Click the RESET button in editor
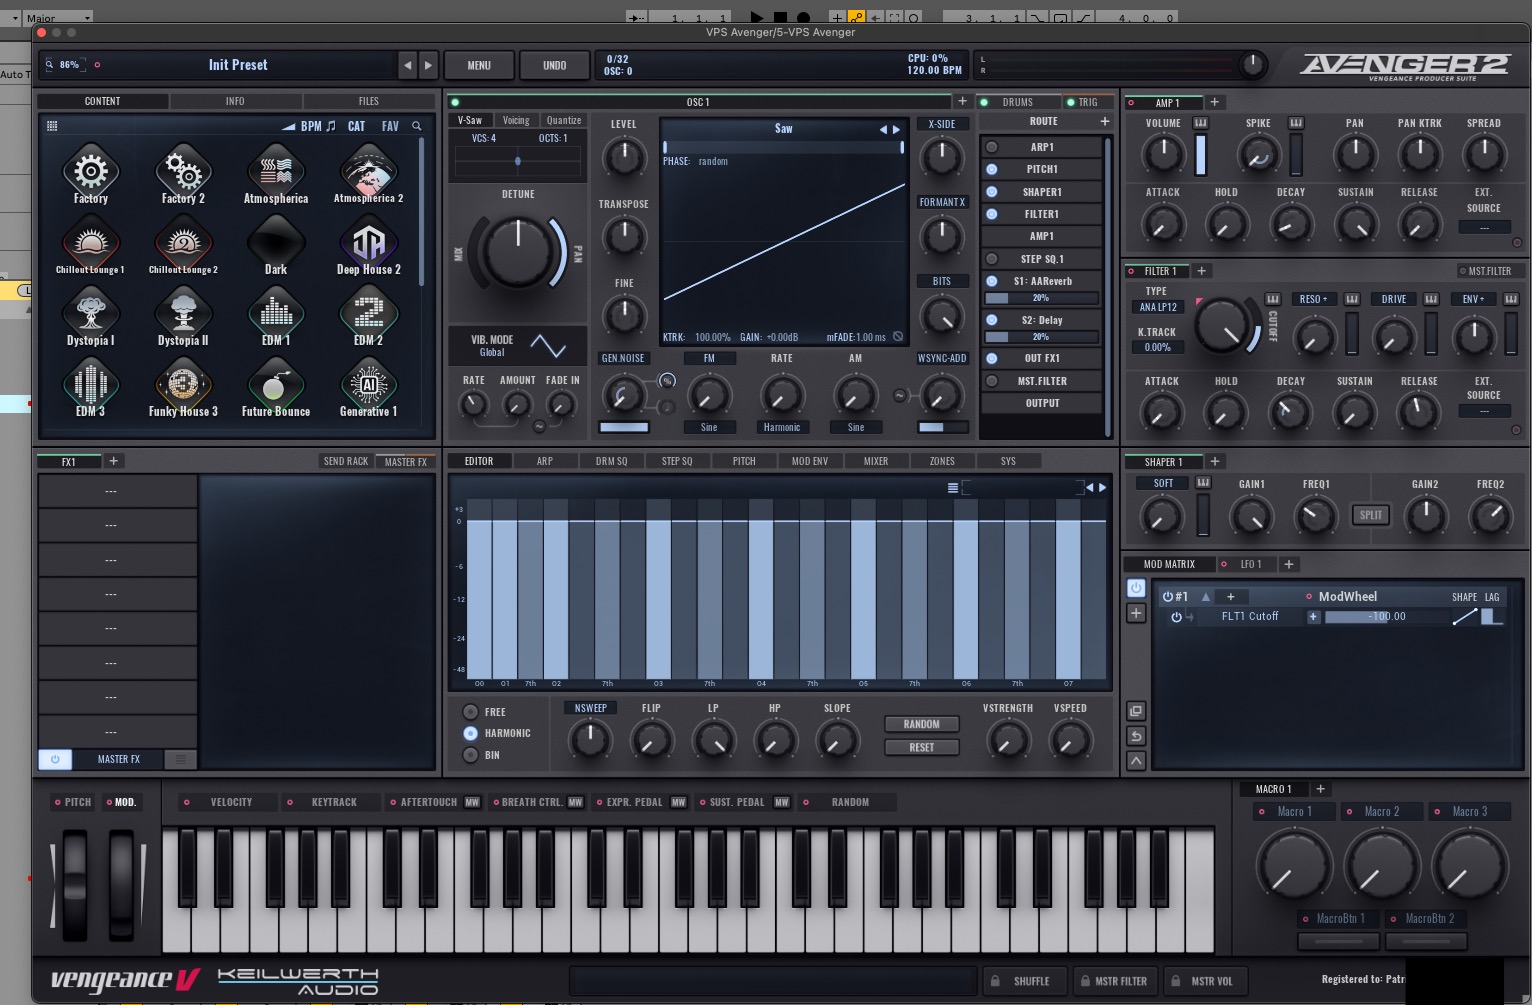This screenshot has height=1005, width=1532. pyautogui.click(x=922, y=747)
